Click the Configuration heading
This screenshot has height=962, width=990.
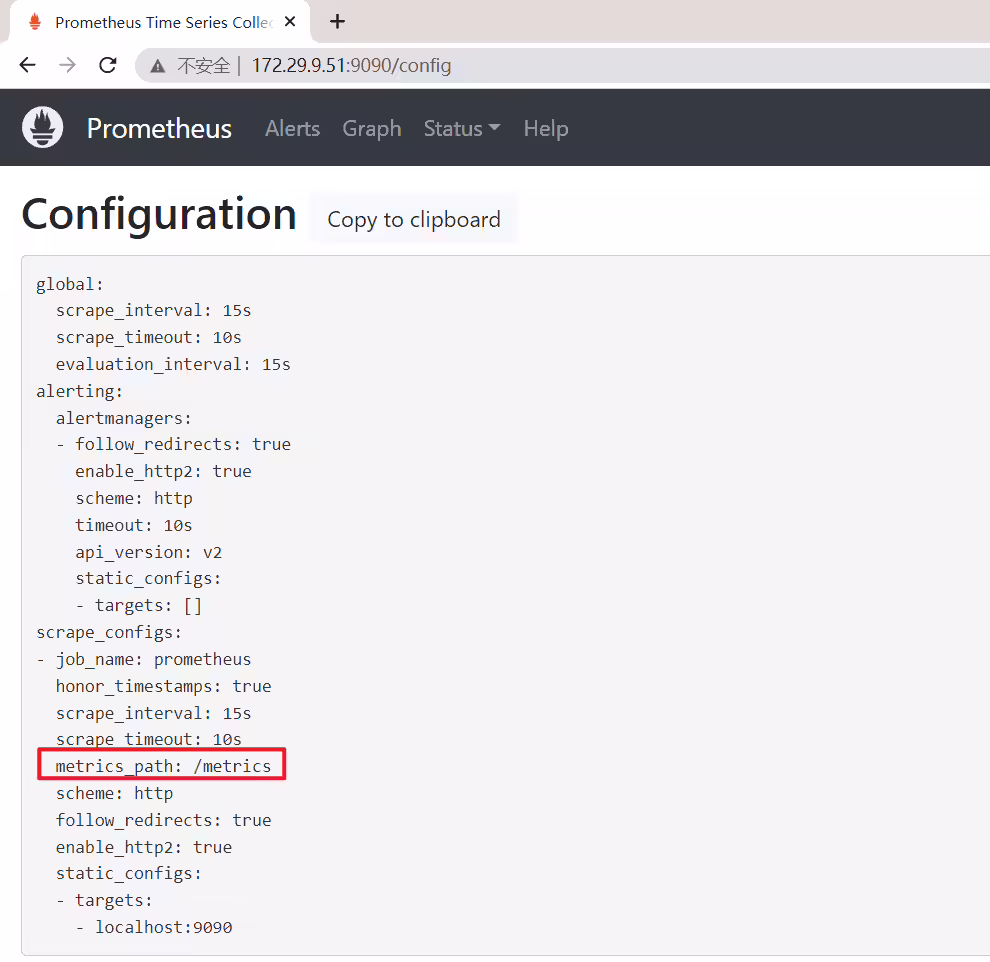pos(159,214)
